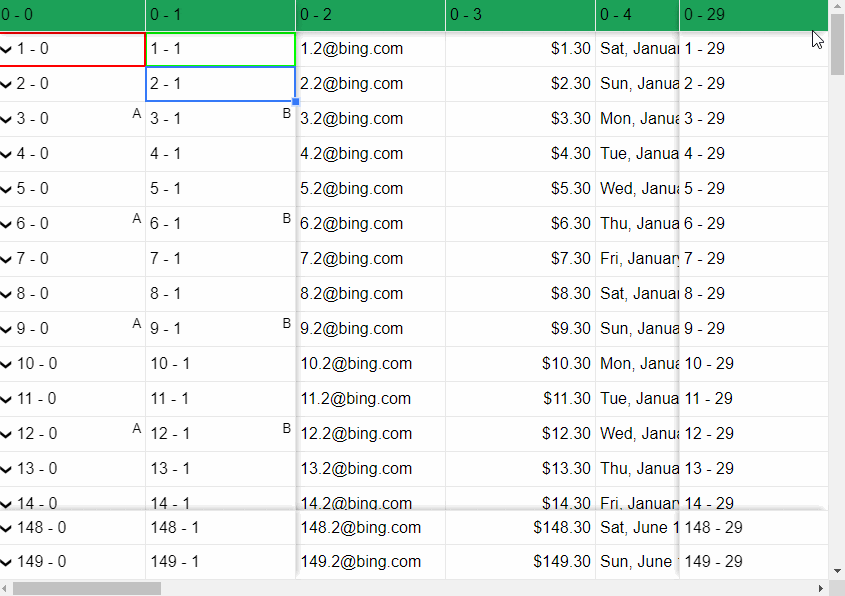
Task: Click the vertical scrollbar up arrow
Action: tap(837, 7)
